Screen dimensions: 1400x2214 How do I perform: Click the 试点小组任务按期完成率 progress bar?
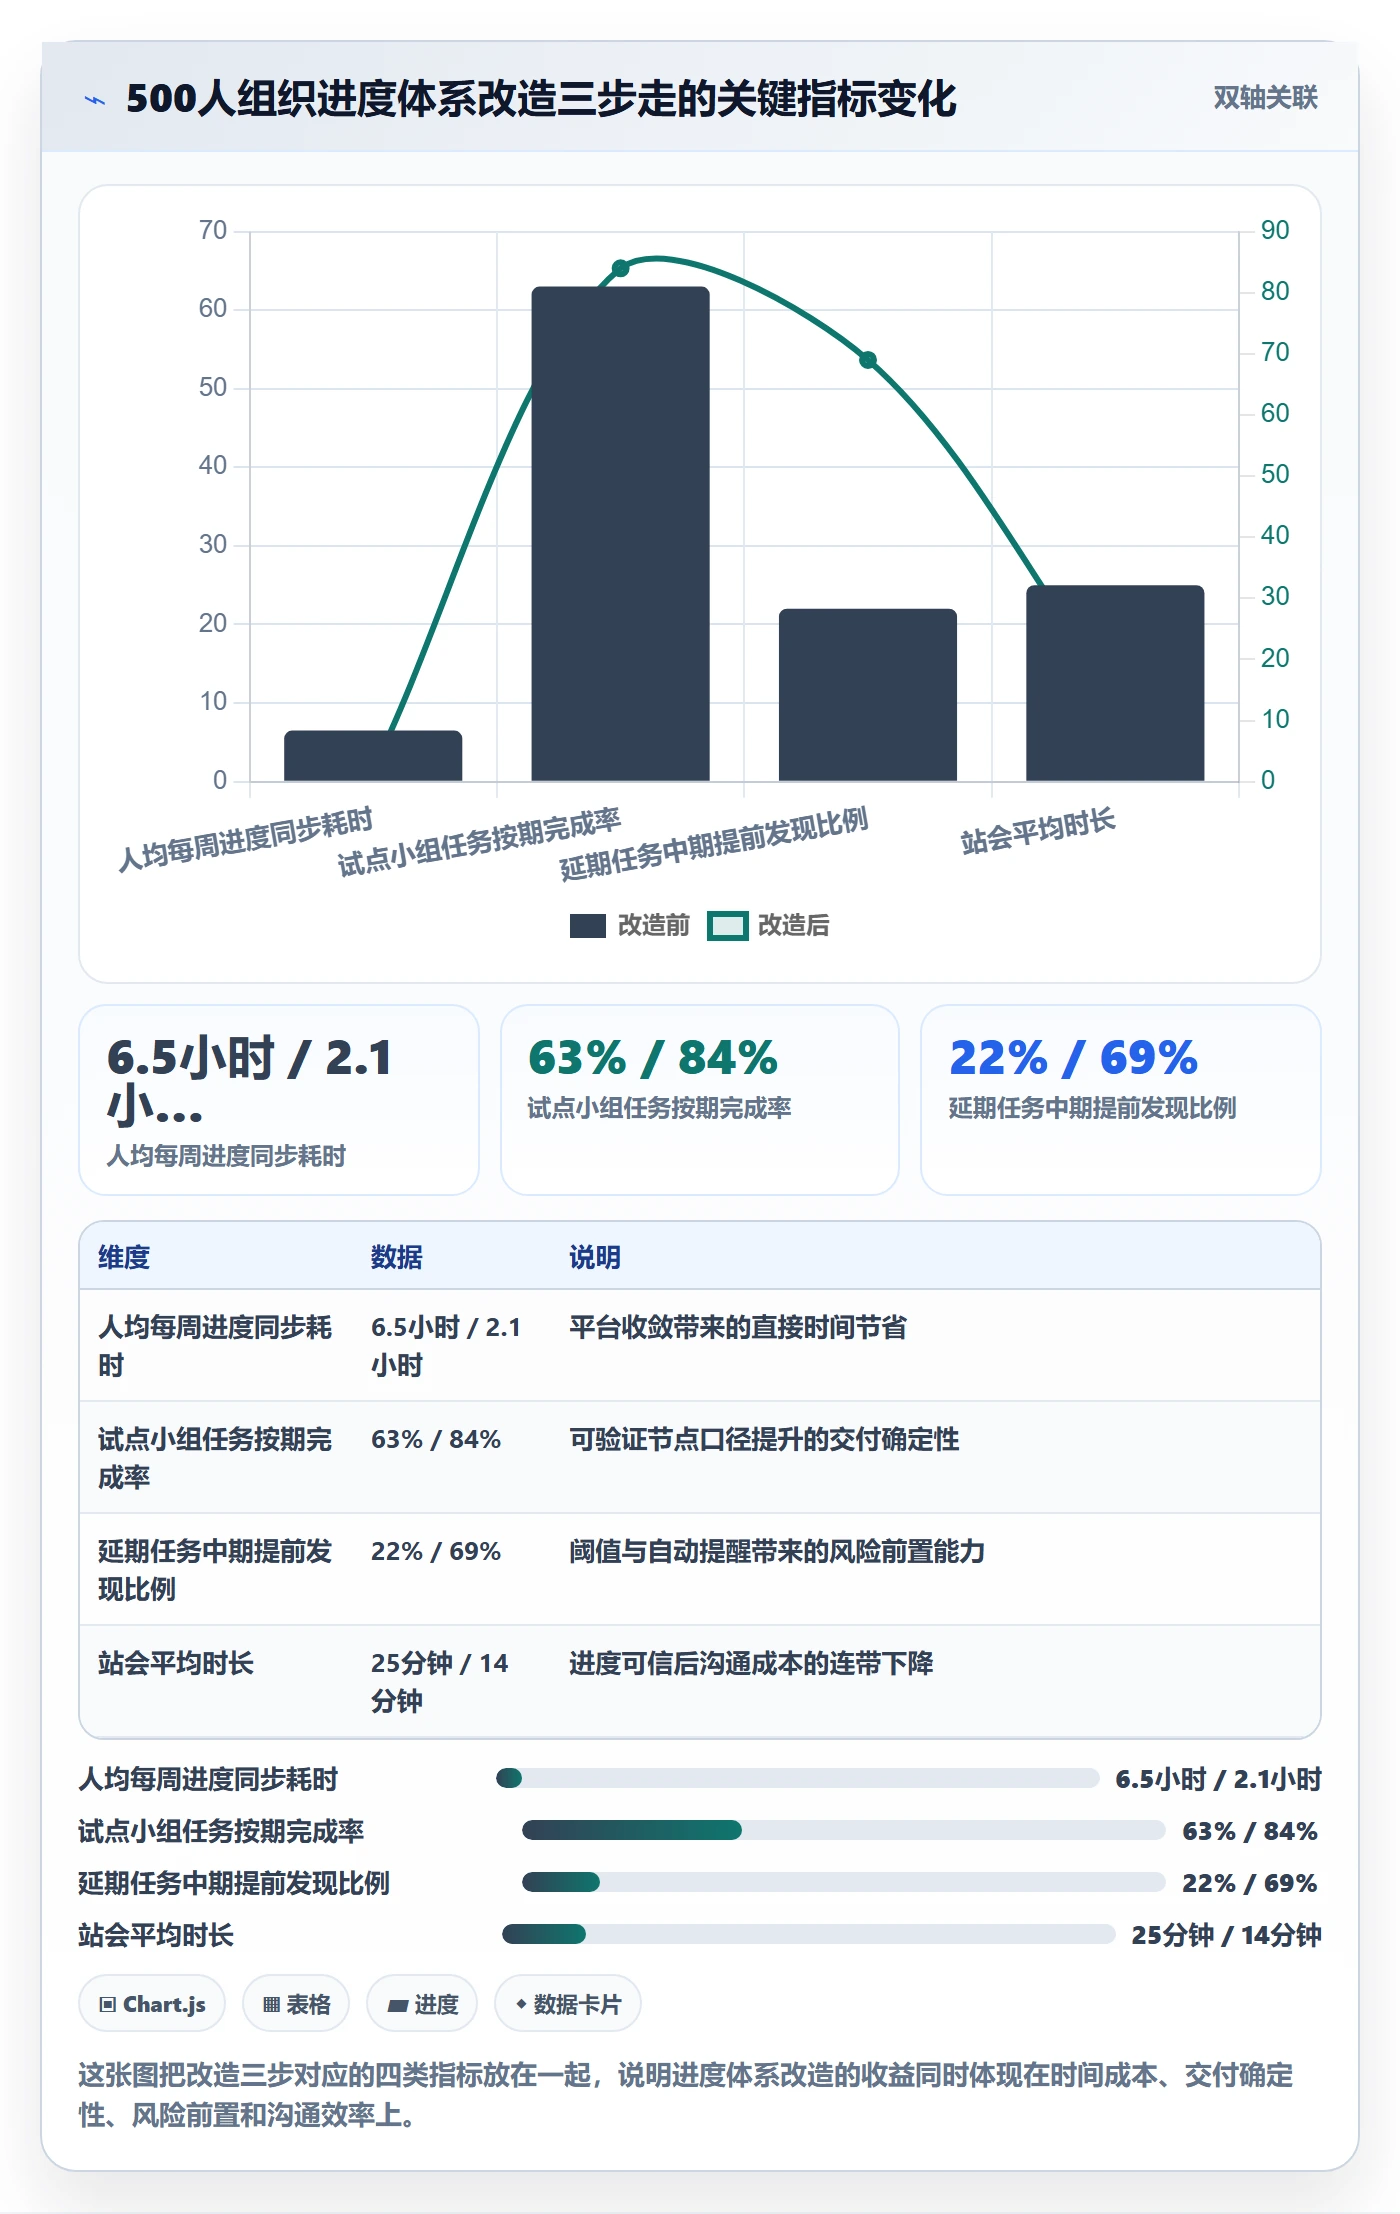click(844, 1830)
